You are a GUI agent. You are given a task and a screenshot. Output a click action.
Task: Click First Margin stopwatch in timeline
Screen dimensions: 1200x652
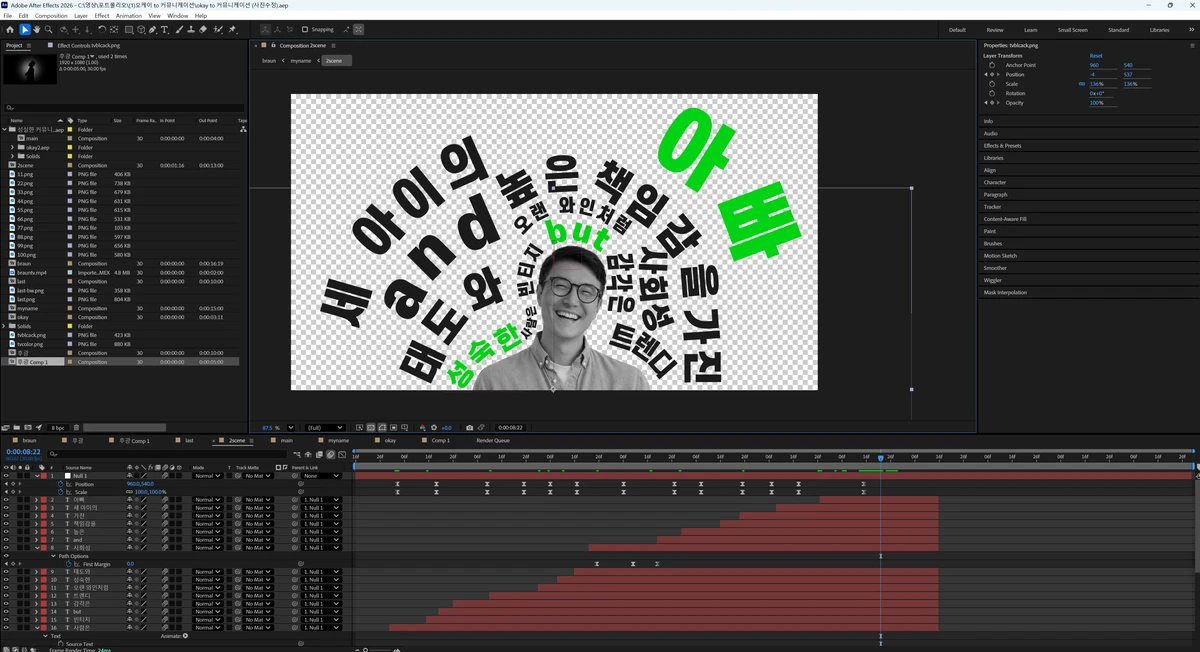click(69, 564)
